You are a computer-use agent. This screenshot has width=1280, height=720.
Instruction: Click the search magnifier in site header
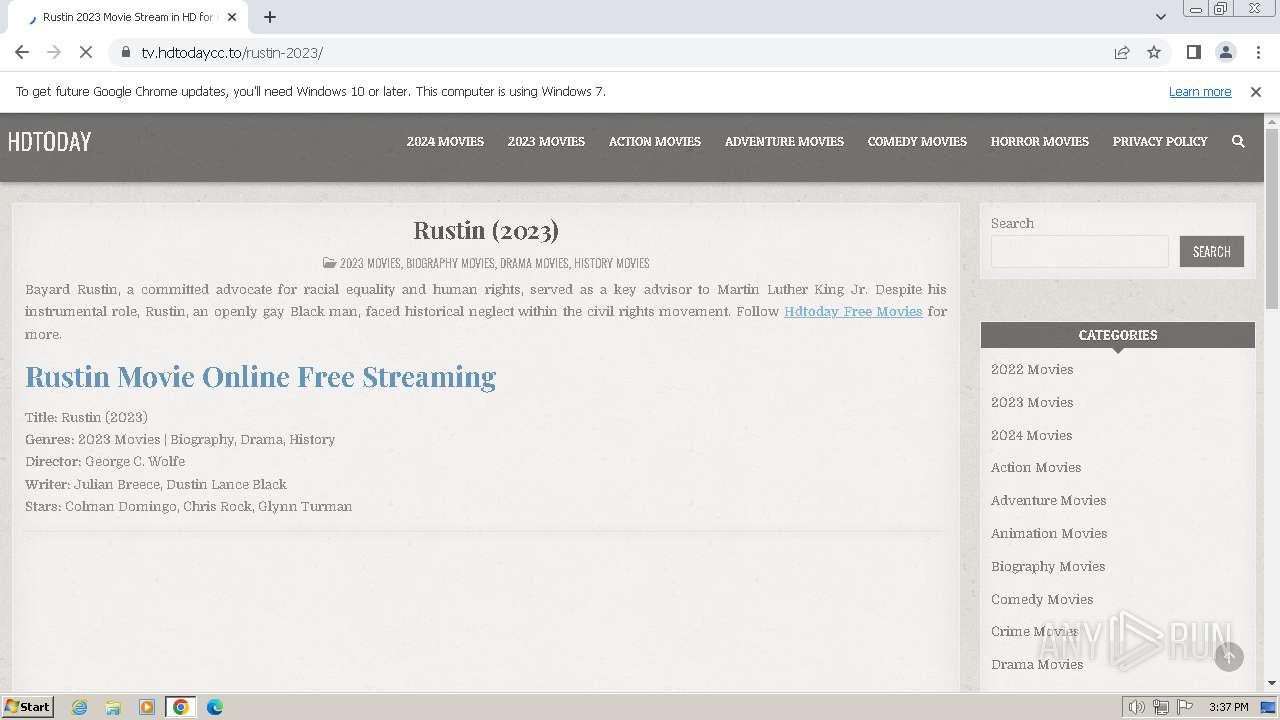(1238, 141)
